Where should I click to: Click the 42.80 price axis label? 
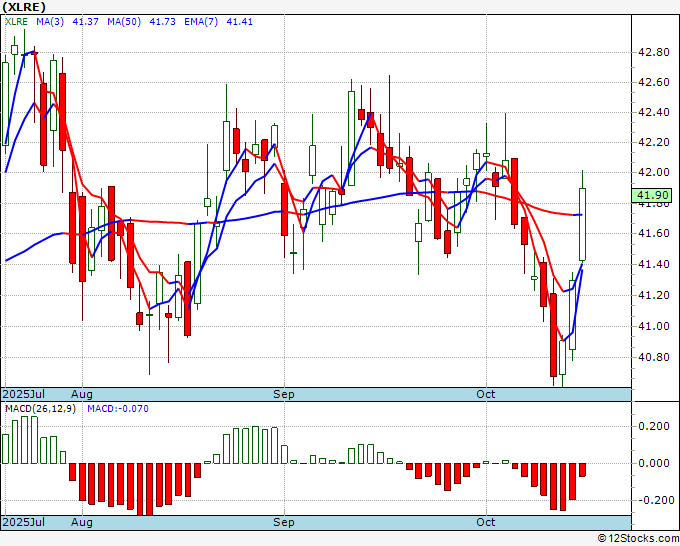[x=654, y=52]
